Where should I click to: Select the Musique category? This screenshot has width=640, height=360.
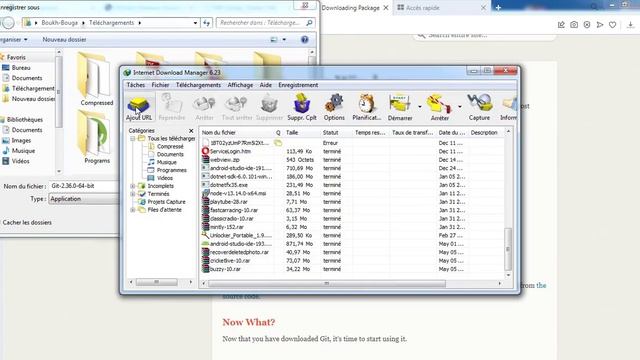click(167, 162)
